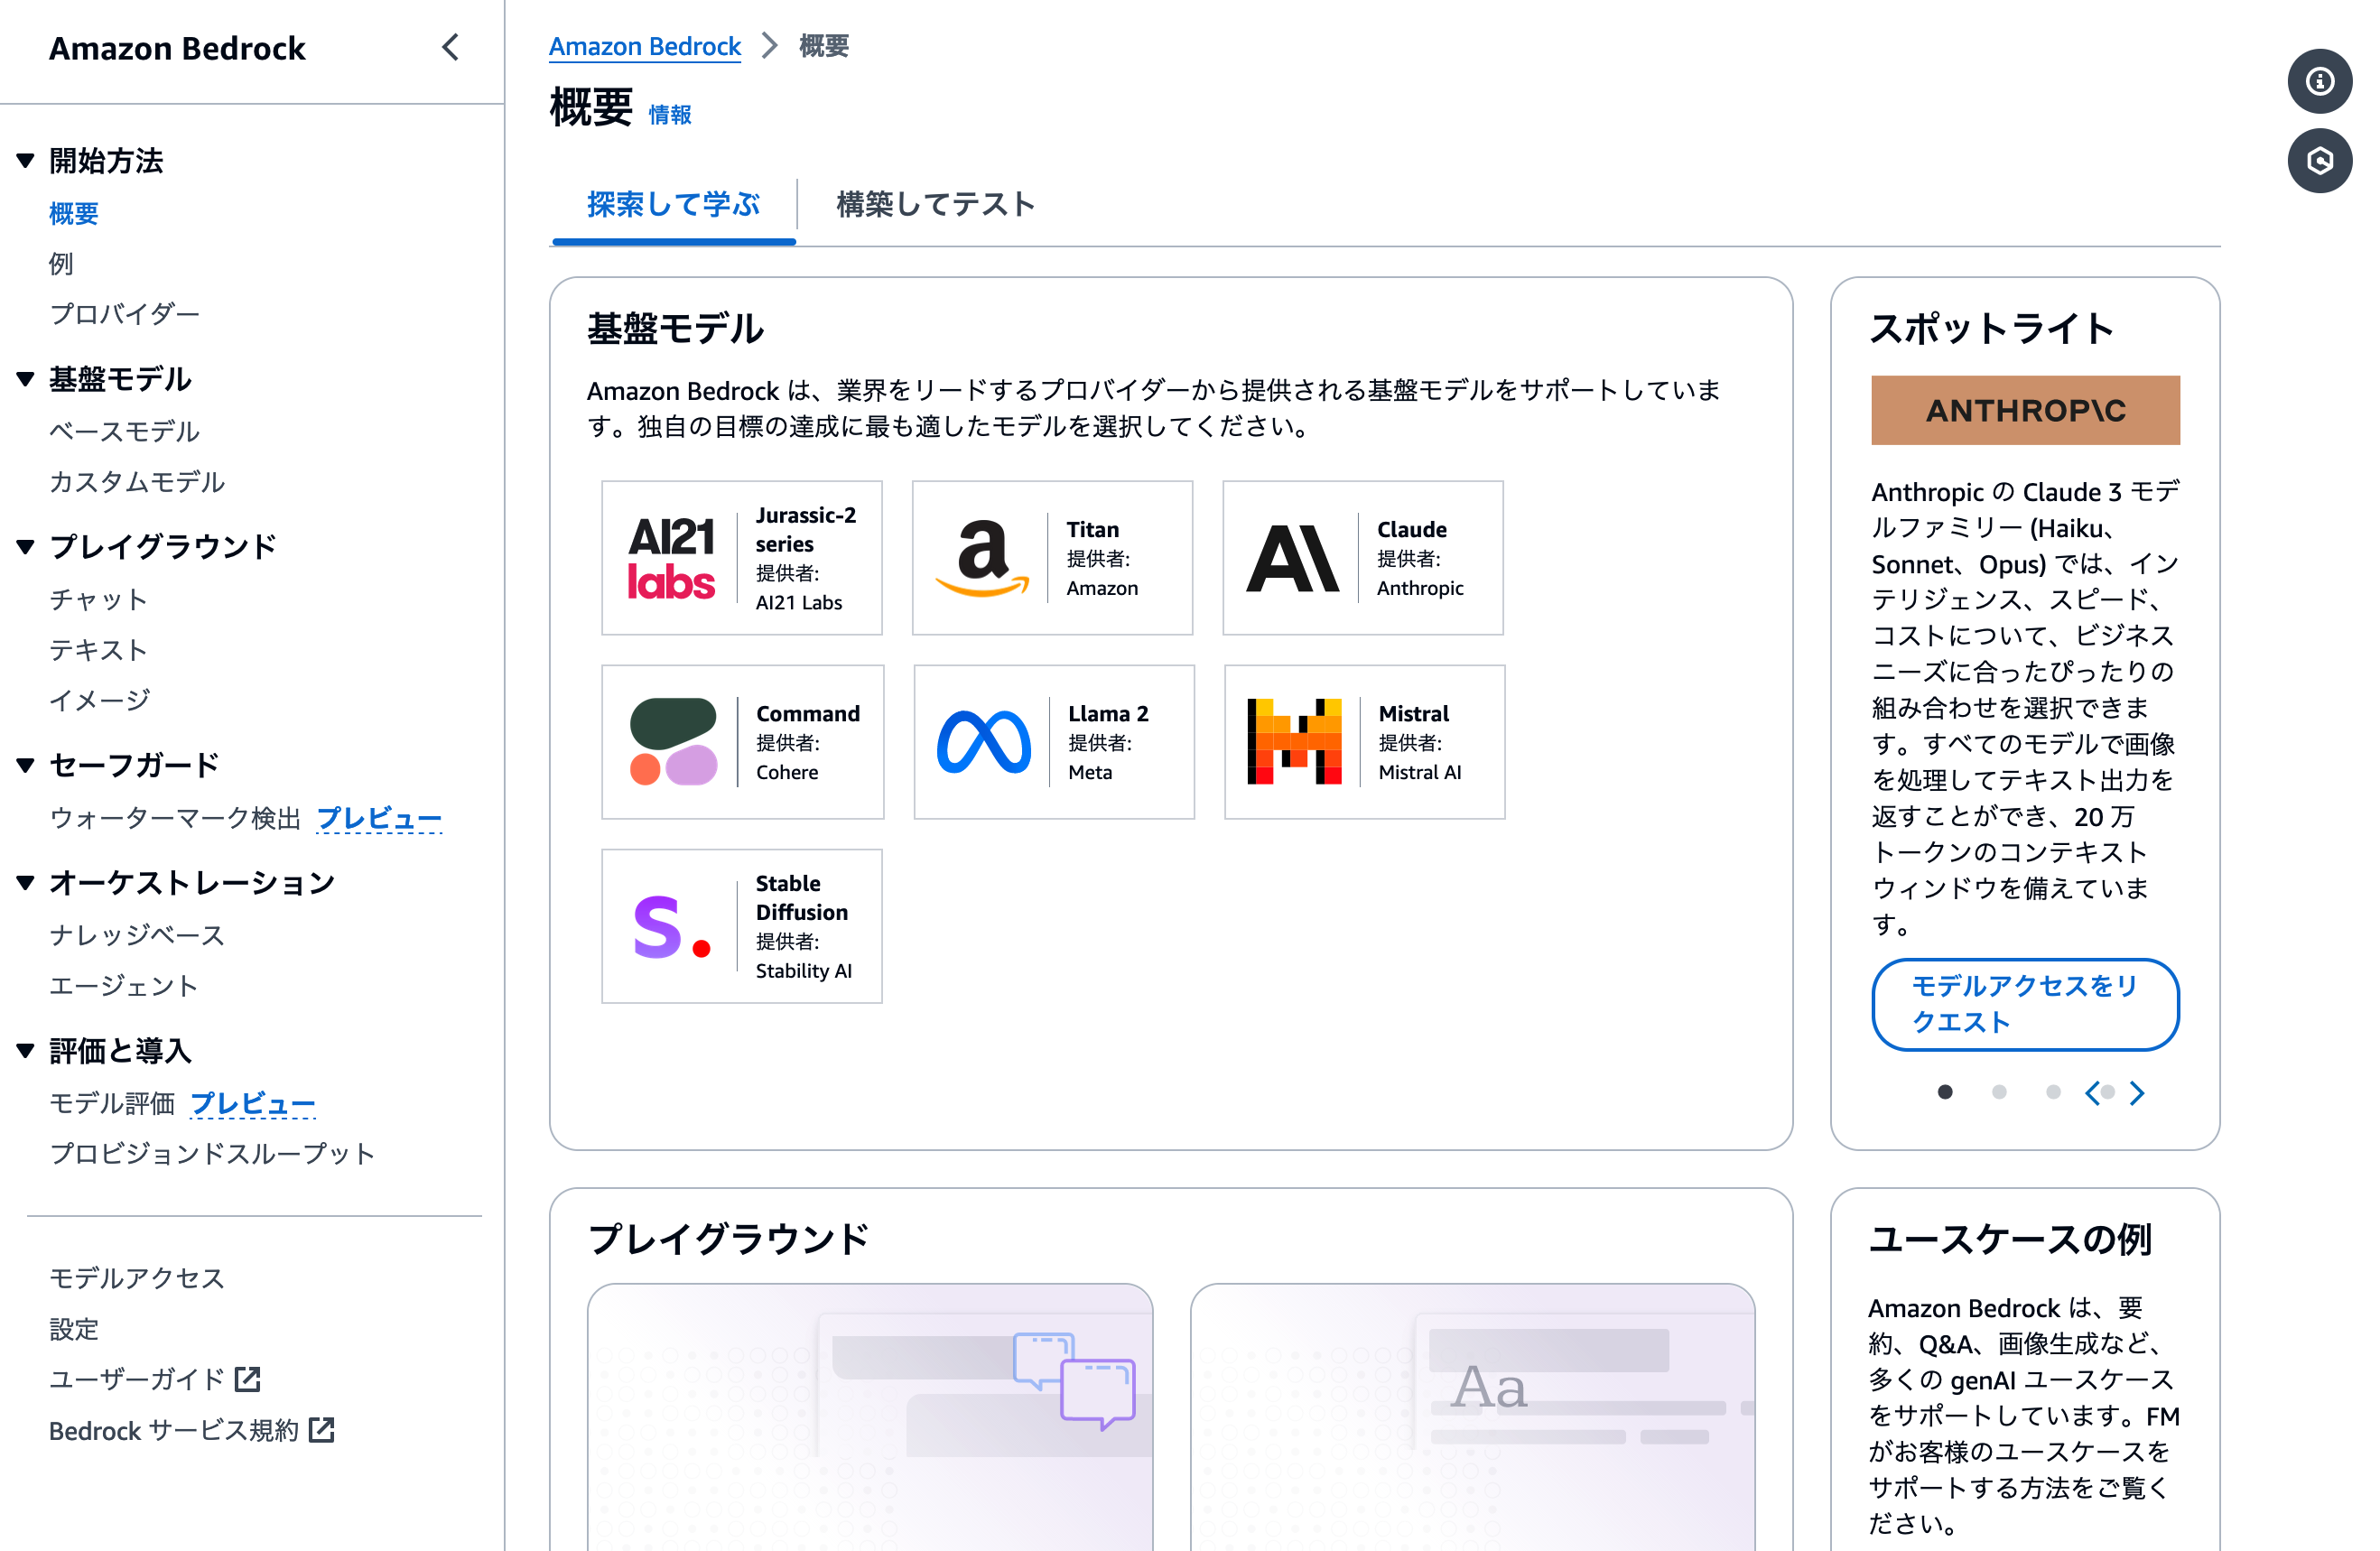
Task: Click the Amazon Titan model icon
Action: coord(984,557)
